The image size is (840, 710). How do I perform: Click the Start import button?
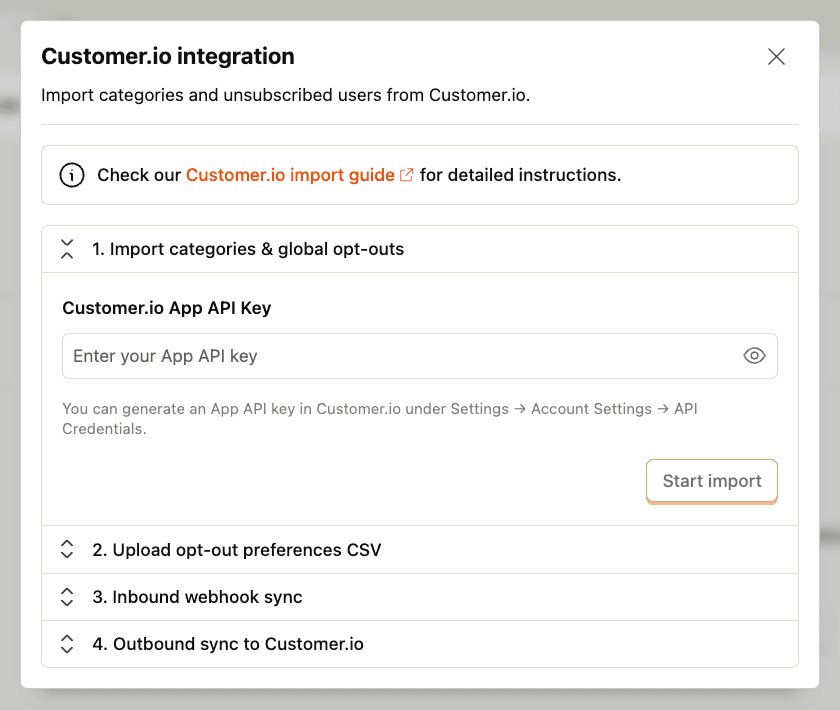point(711,481)
